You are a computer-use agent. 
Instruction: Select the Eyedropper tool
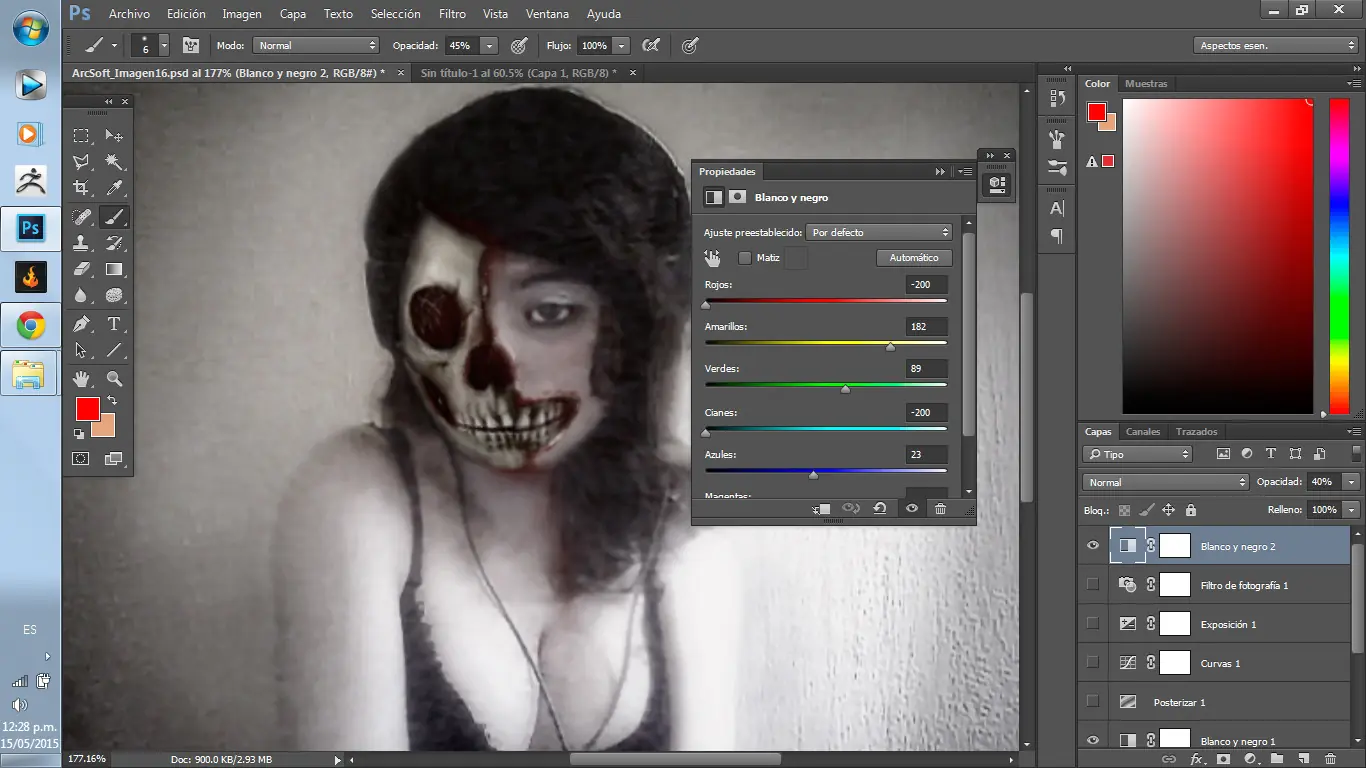click(114, 188)
